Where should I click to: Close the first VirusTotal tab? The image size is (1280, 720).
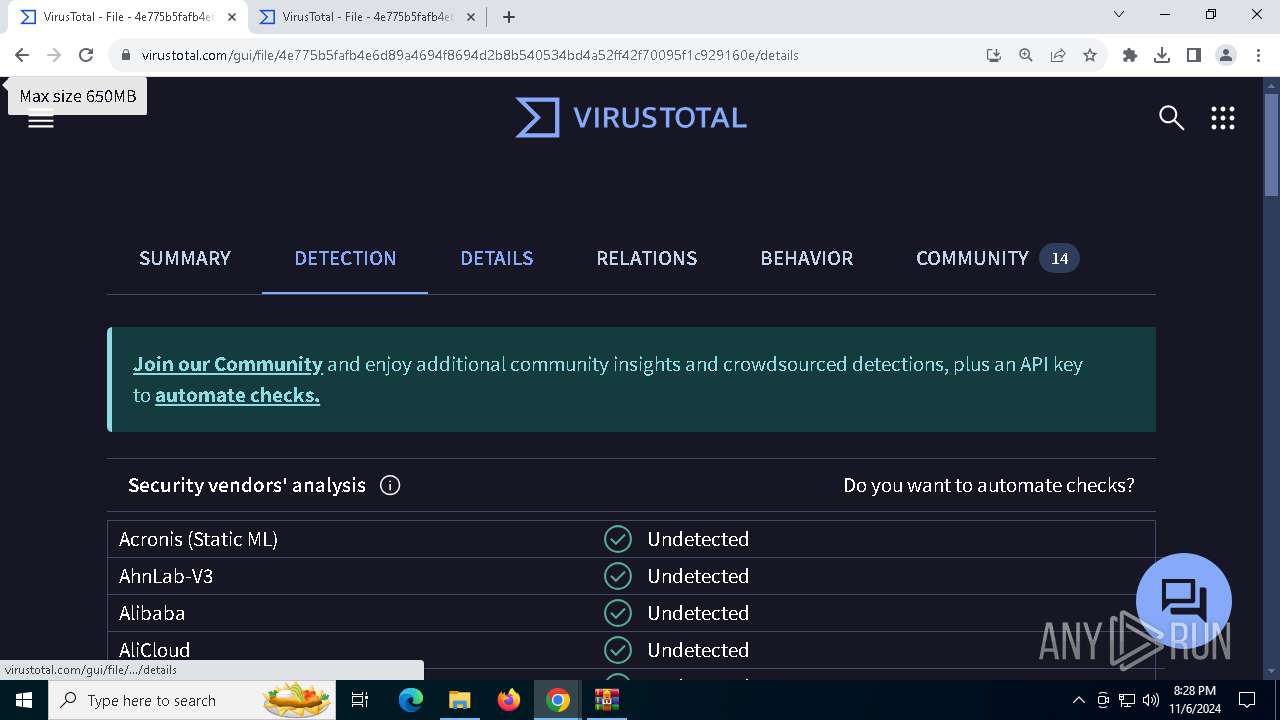[232, 17]
